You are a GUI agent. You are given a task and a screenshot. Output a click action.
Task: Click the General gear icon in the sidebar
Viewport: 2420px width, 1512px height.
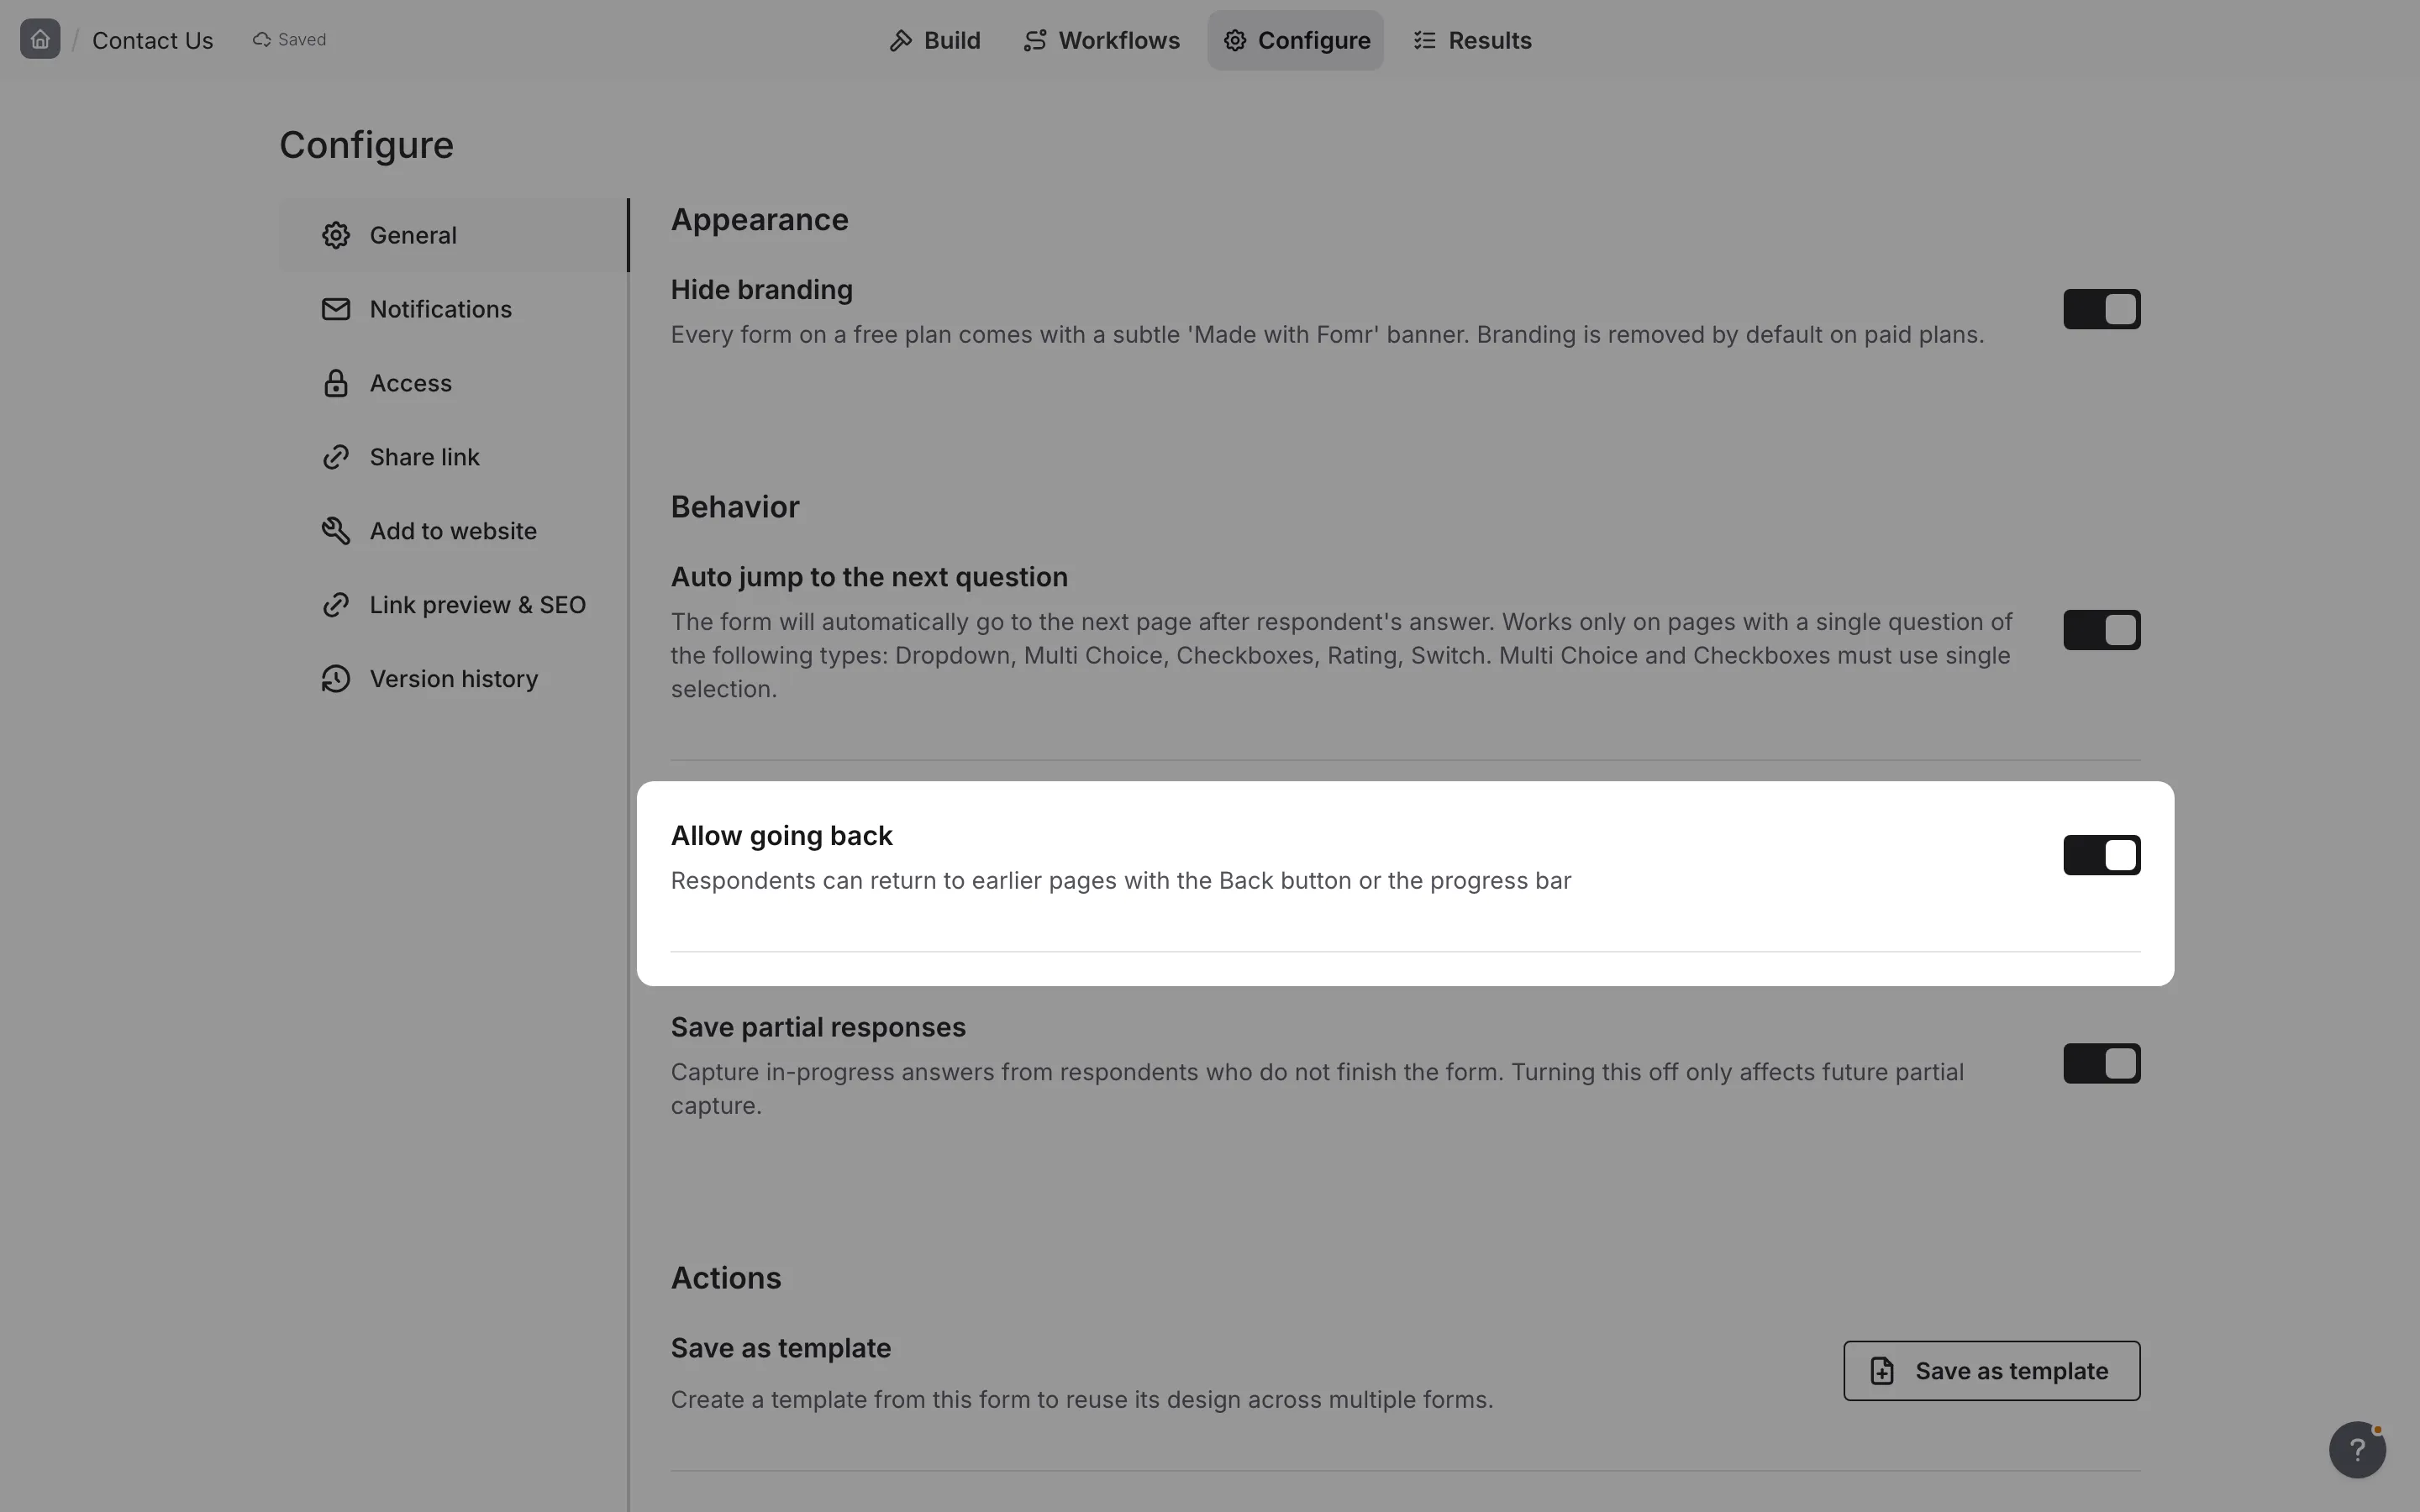click(x=336, y=235)
